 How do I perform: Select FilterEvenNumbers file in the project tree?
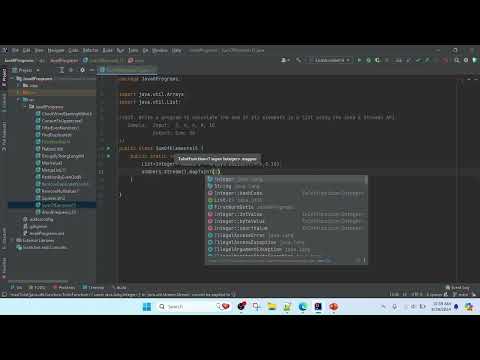(60, 128)
